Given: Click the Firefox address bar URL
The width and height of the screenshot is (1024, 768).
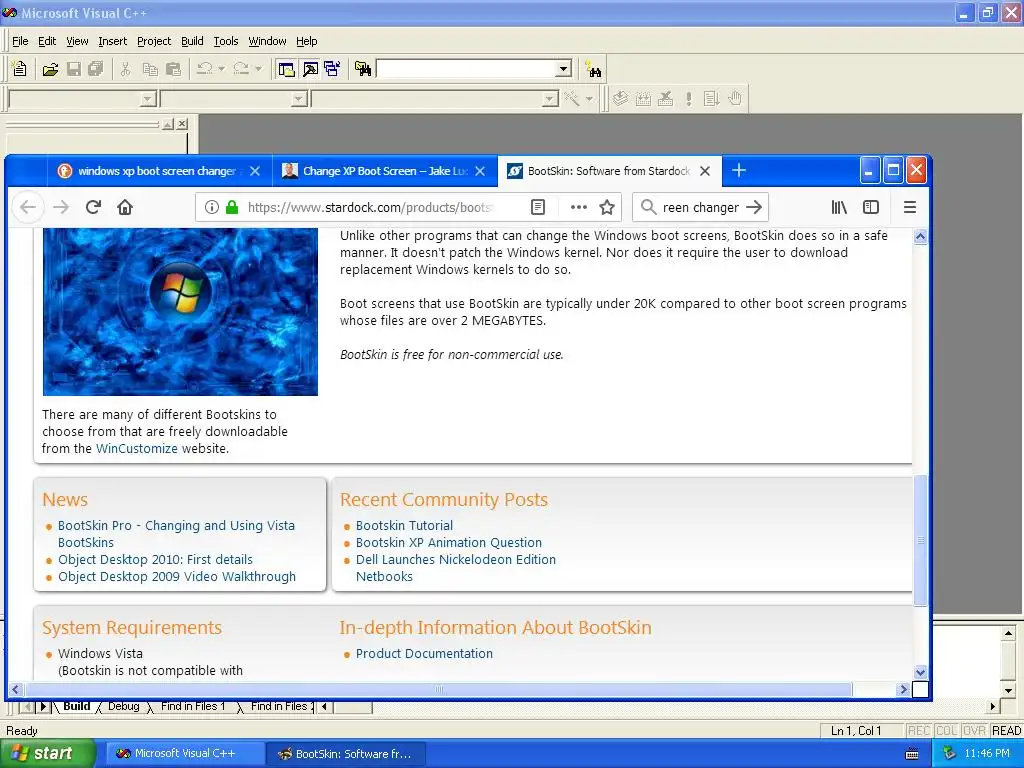Looking at the screenshot, I should click(370, 207).
